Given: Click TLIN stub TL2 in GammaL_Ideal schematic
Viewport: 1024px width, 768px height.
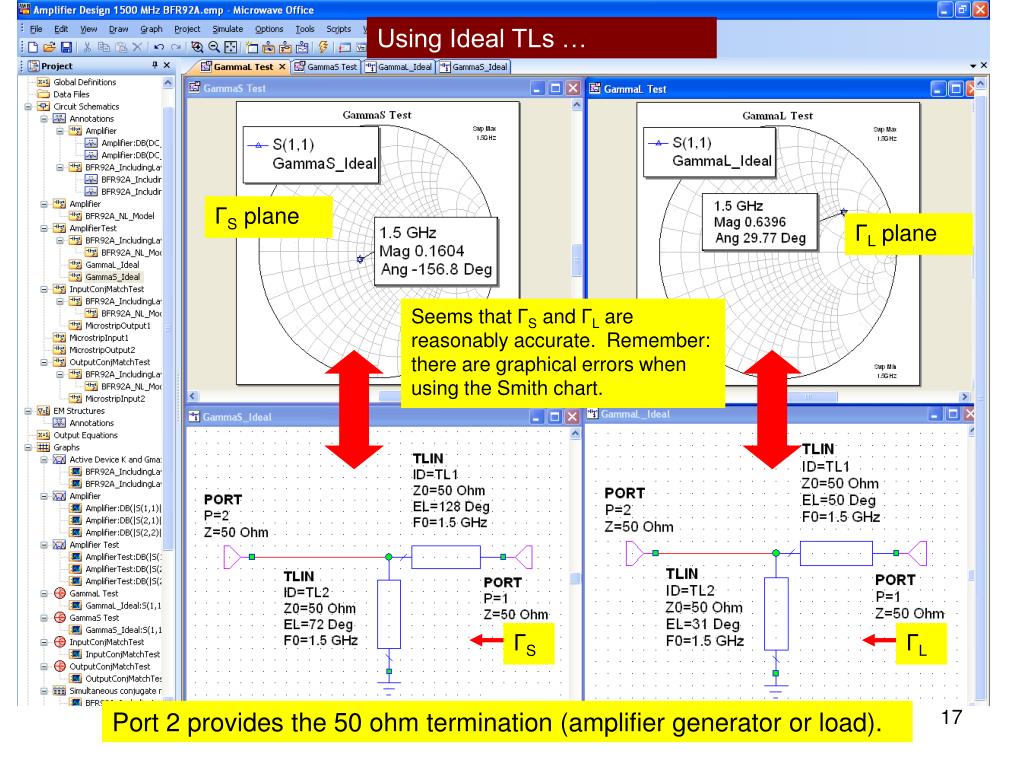Looking at the screenshot, I should [776, 613].
